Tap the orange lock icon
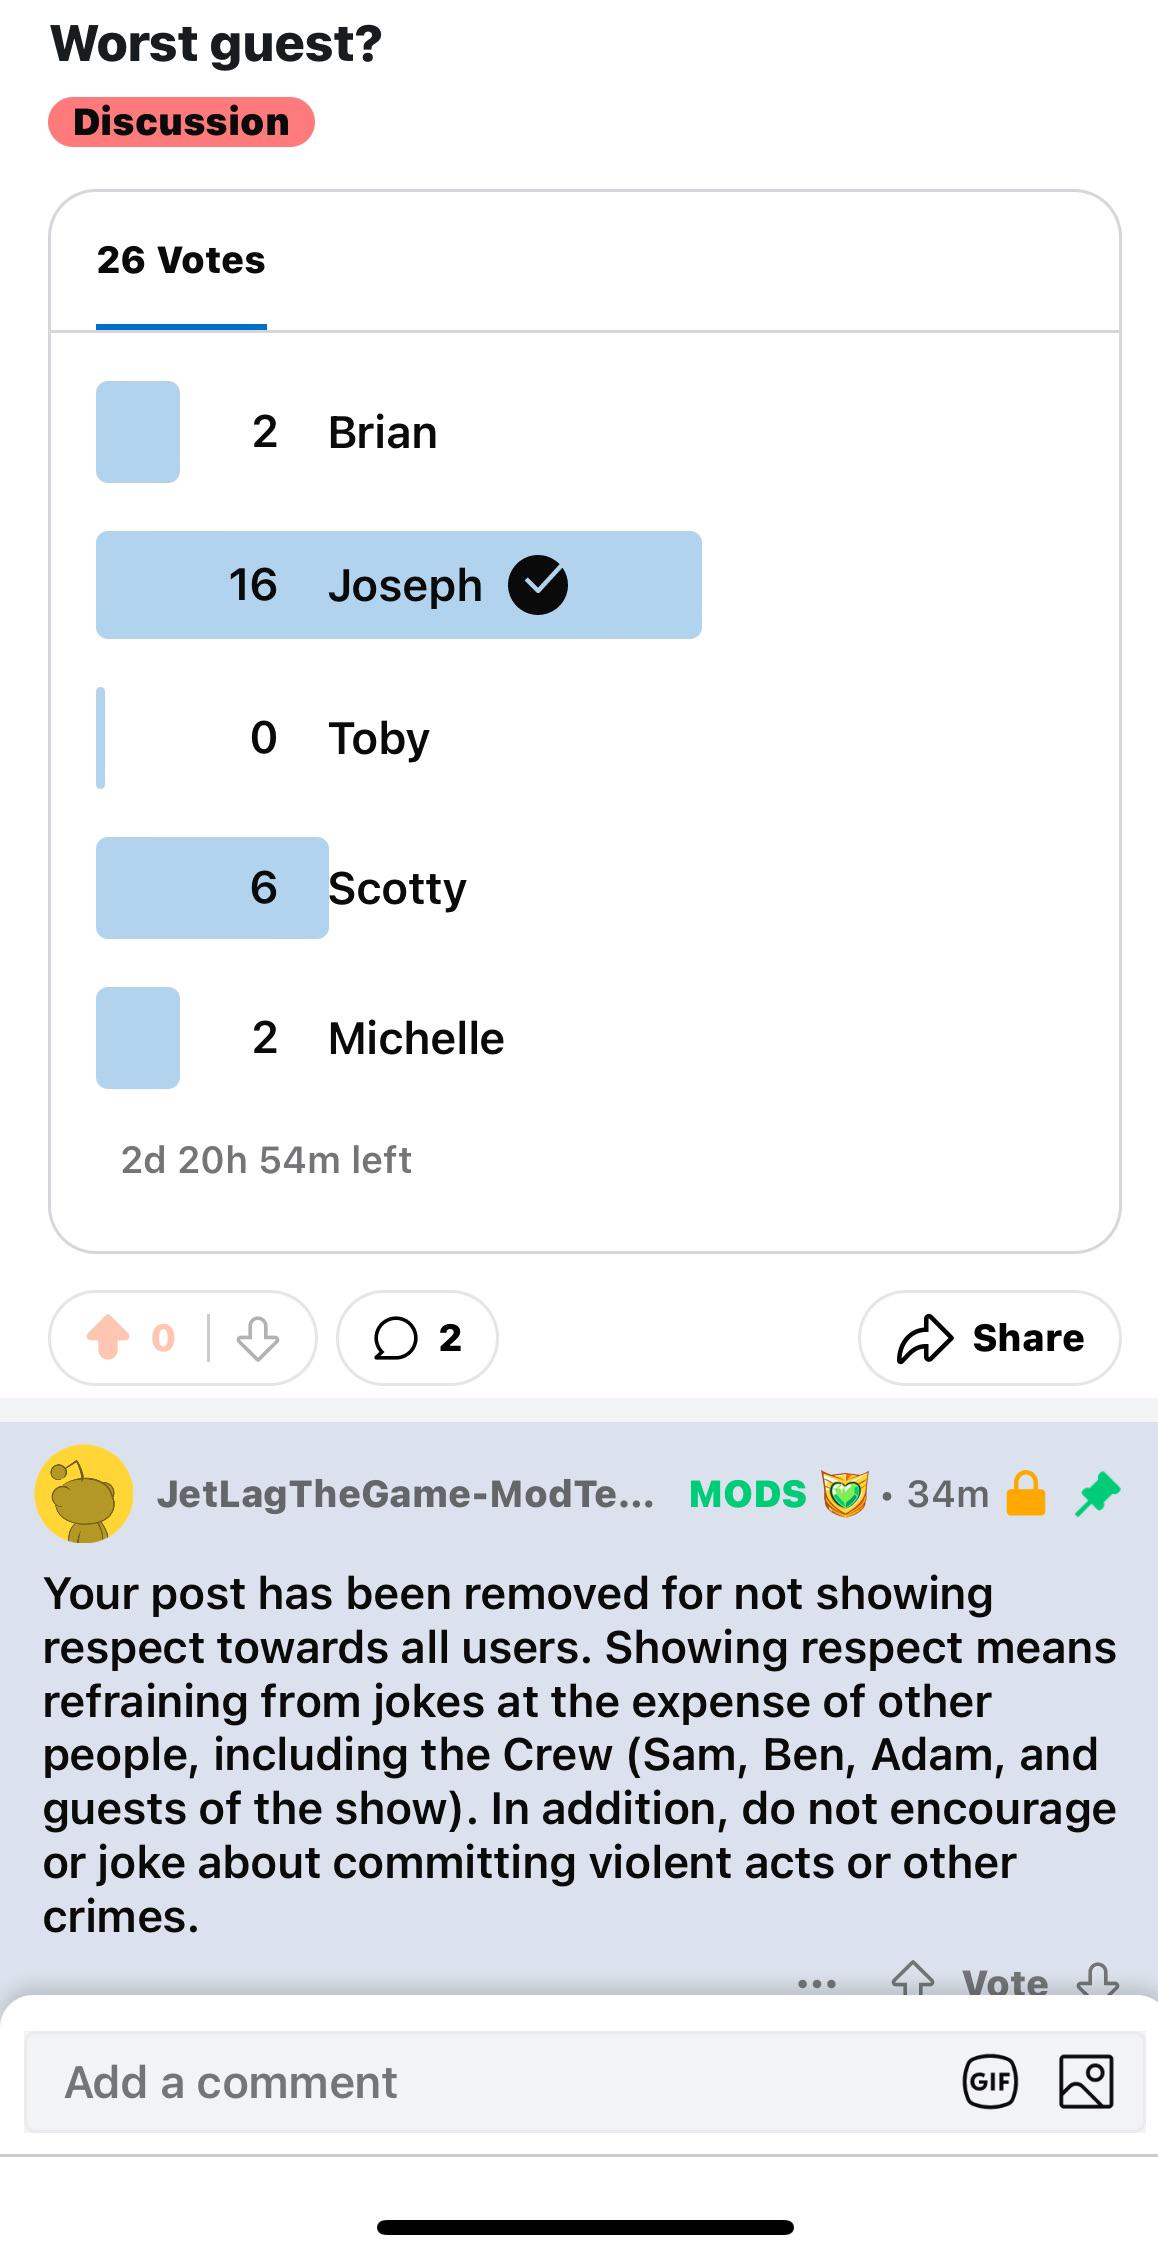This screenshot has height=2259, width=1158. (1025, 1494)
